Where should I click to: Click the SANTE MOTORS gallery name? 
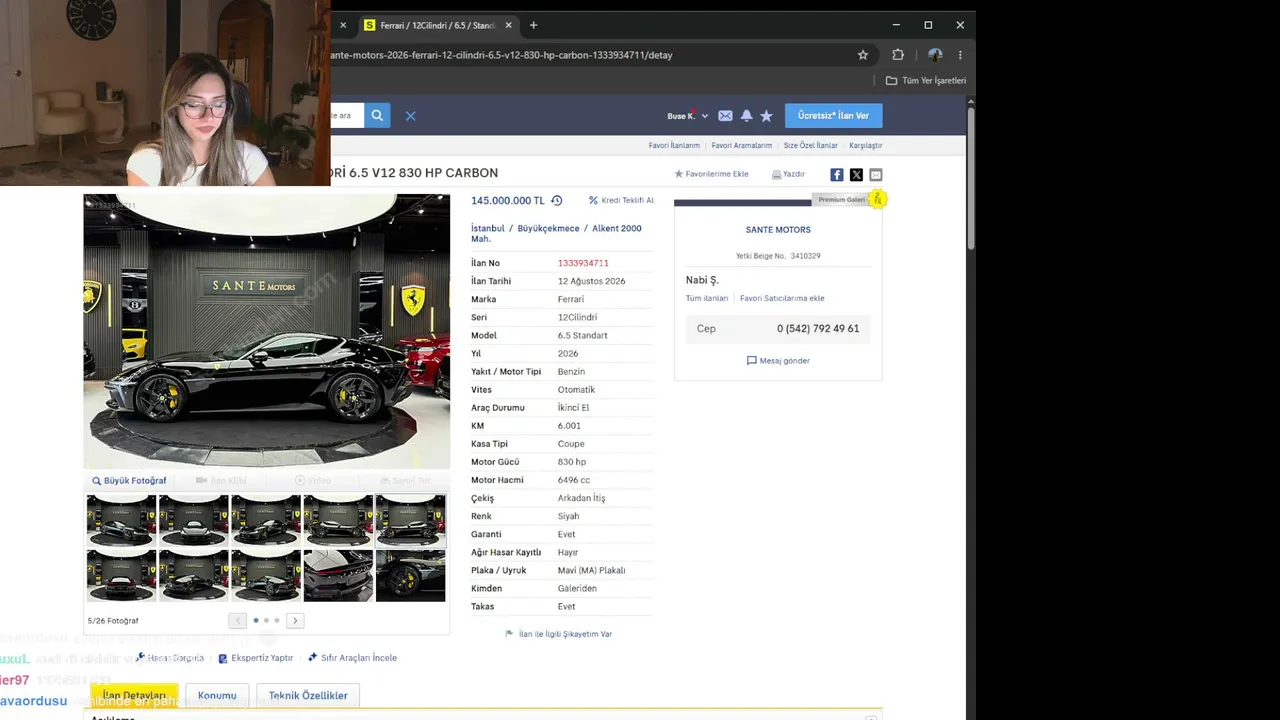click(778, 230)
